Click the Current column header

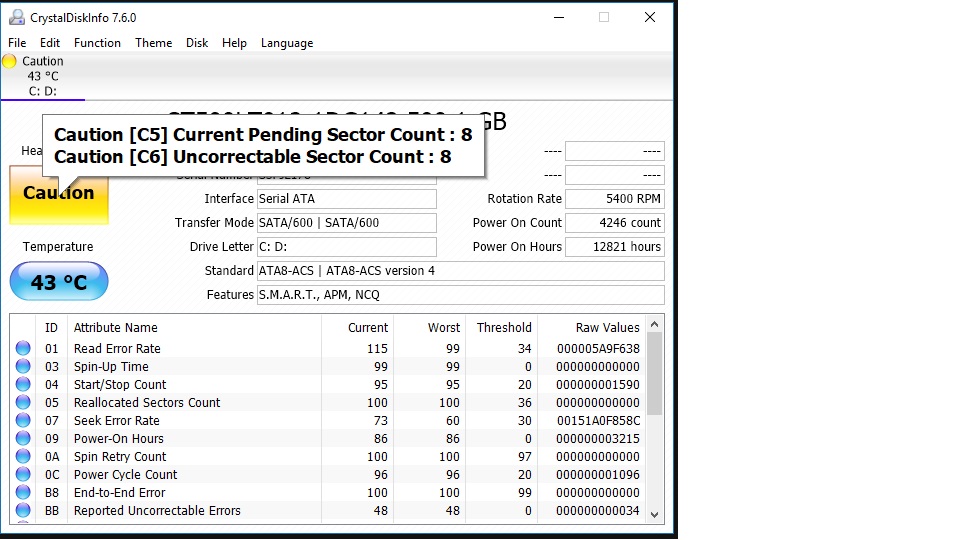(357, 328)
